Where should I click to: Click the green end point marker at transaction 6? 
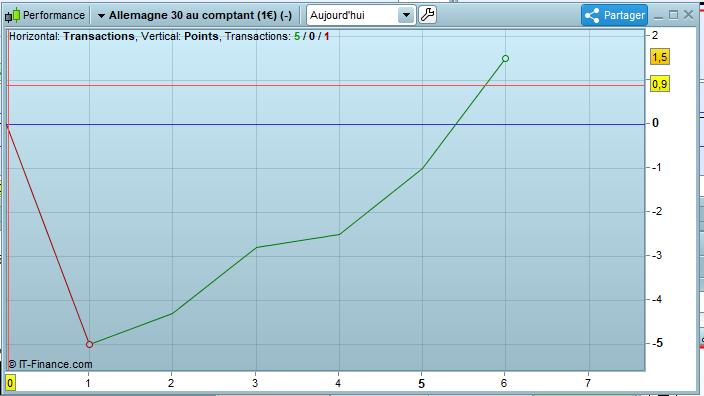[505, 58]
